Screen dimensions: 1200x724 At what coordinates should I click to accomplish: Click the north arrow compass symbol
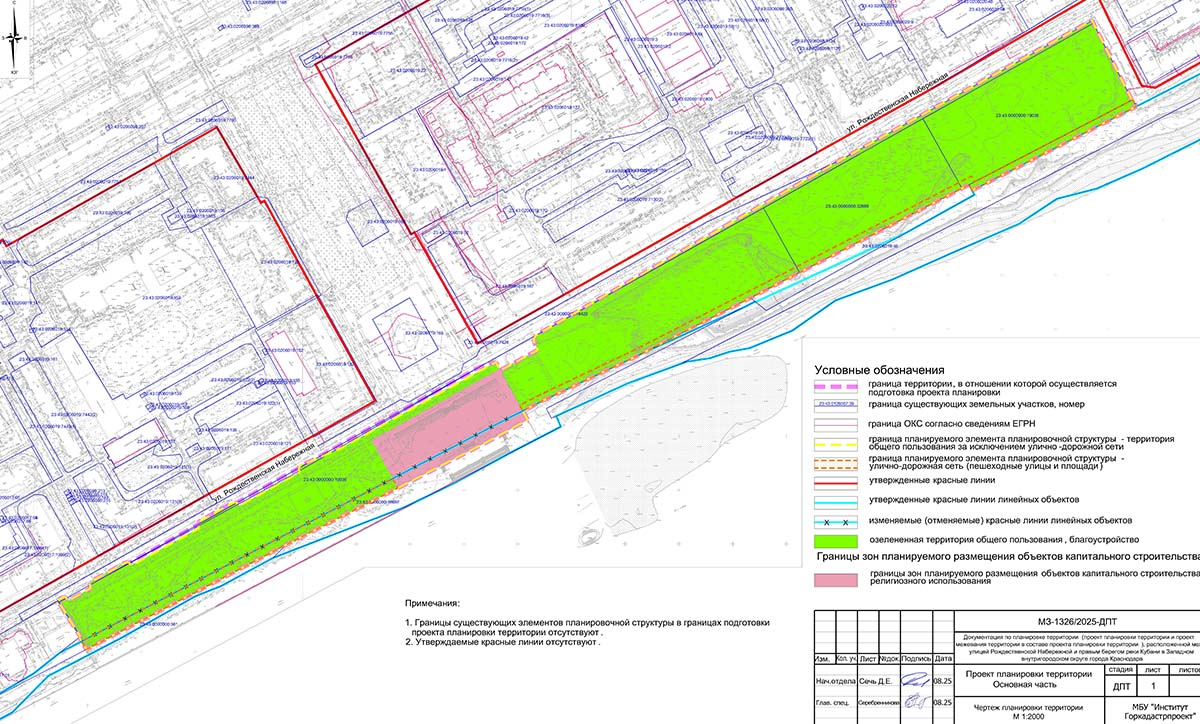click(x=14, y=41)
